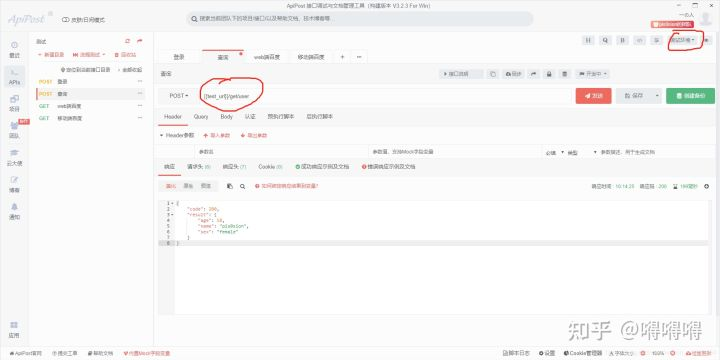This screenshot has height=360, width=720.
Task: Open the 认证 (auth) tab
Action: (250, 117)
